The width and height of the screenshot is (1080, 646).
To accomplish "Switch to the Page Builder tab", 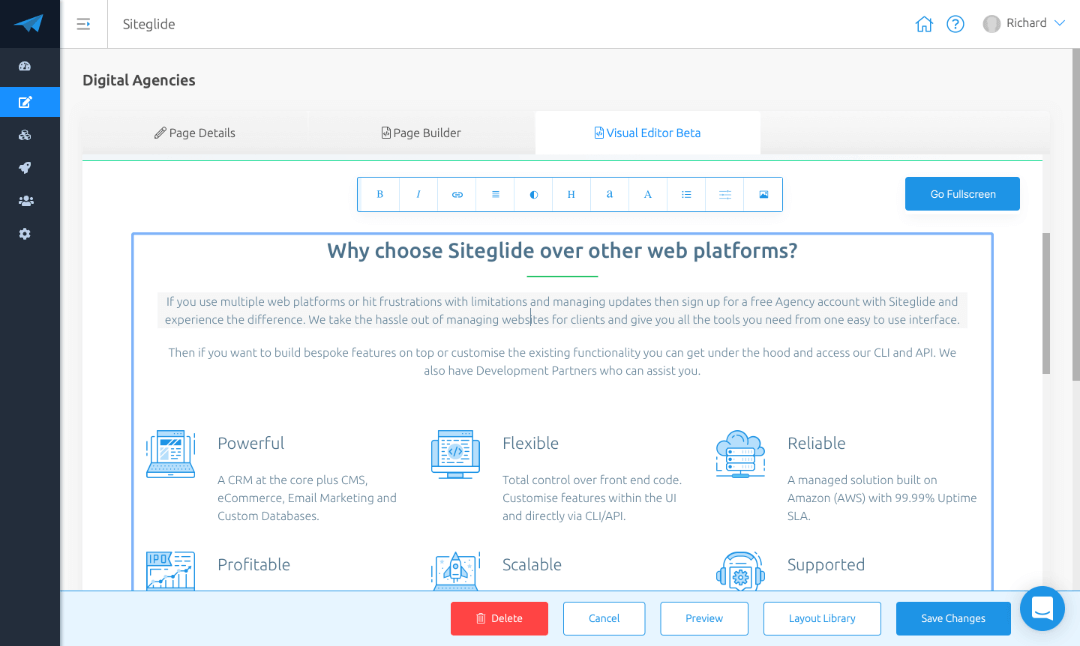I will 421,133.
